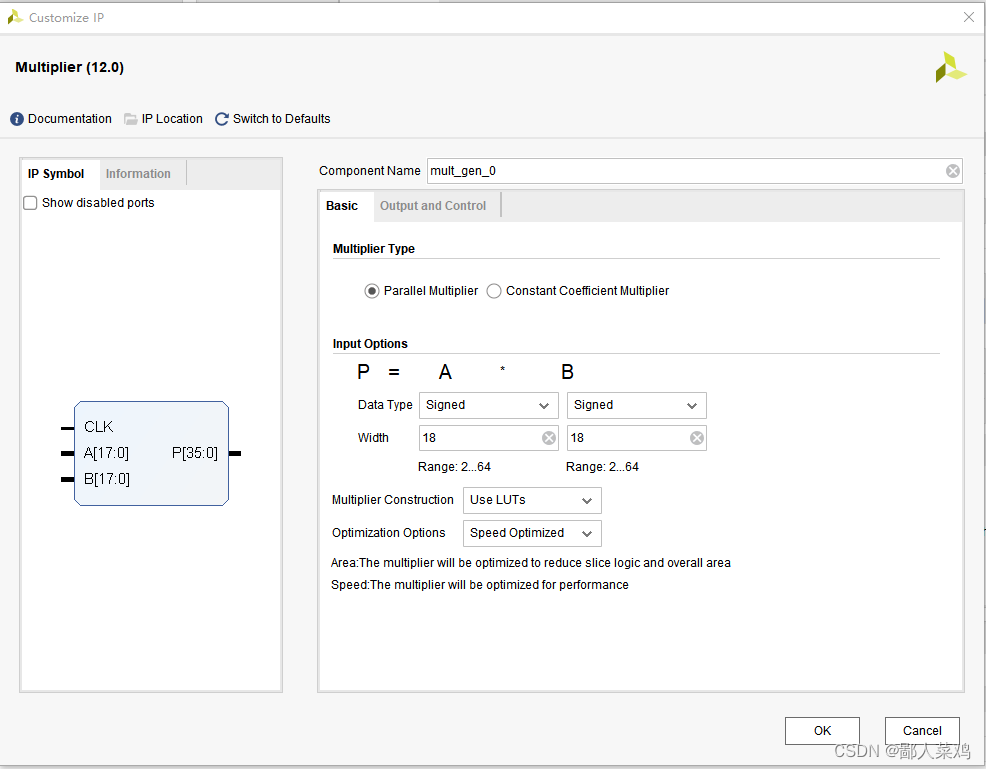Viewport: 986px width, 769px height.
Task: Click the A[17:0] port on the symbol
Action: (x=106, y=453)
